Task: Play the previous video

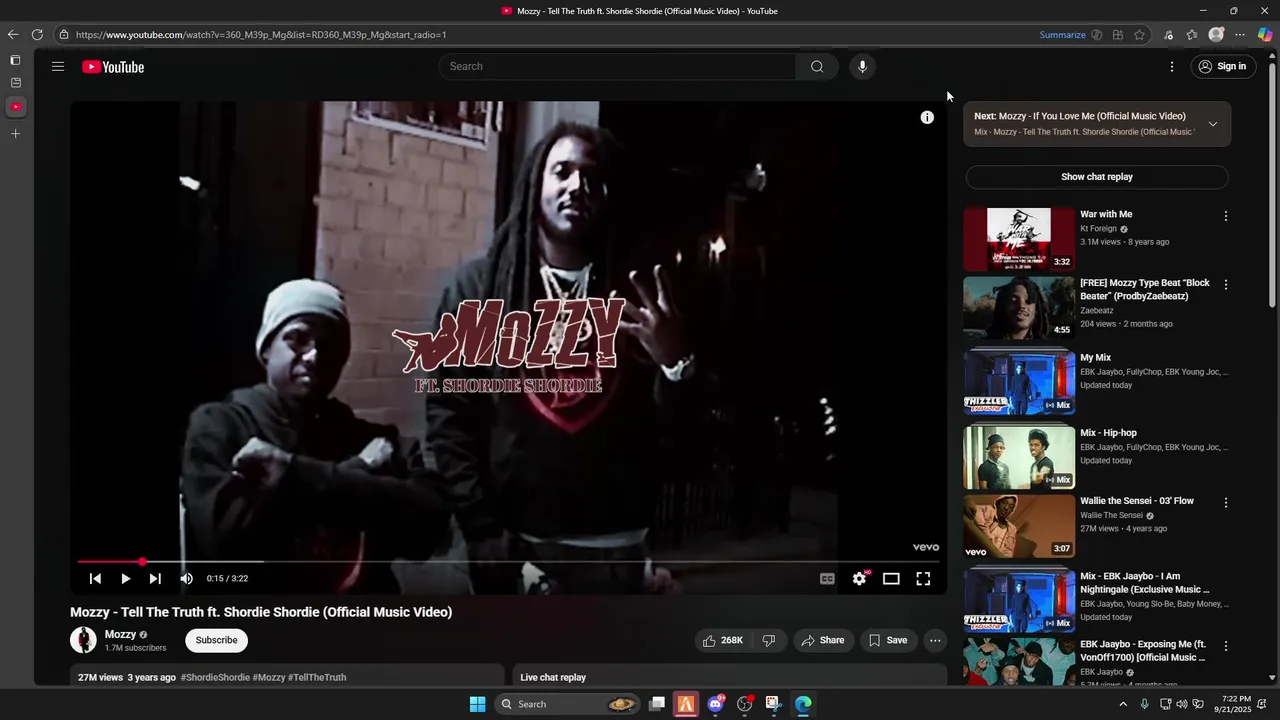Action: [x=95, y=578]
